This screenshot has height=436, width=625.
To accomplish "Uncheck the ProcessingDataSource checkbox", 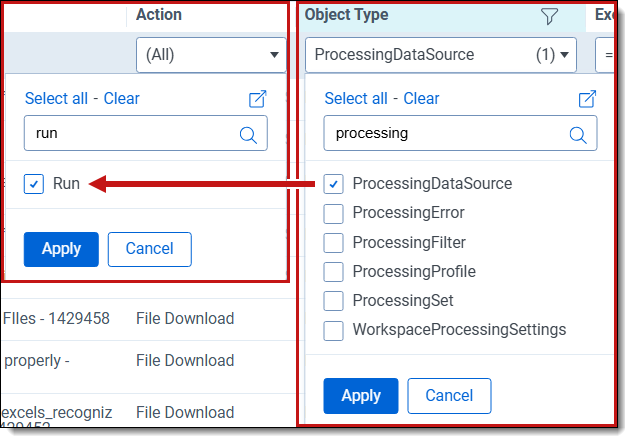I will 334,184.
